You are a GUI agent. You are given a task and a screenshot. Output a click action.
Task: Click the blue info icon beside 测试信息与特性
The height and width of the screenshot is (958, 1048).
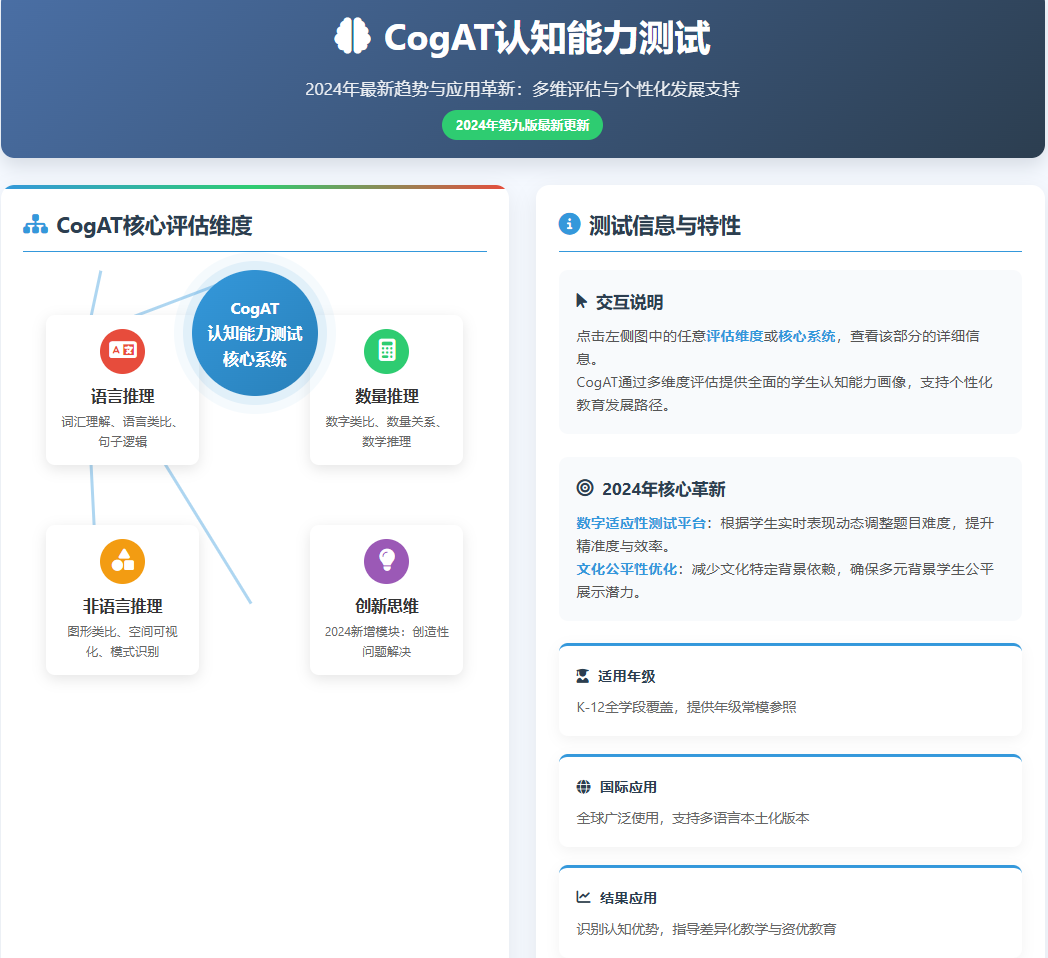(569, 224)
